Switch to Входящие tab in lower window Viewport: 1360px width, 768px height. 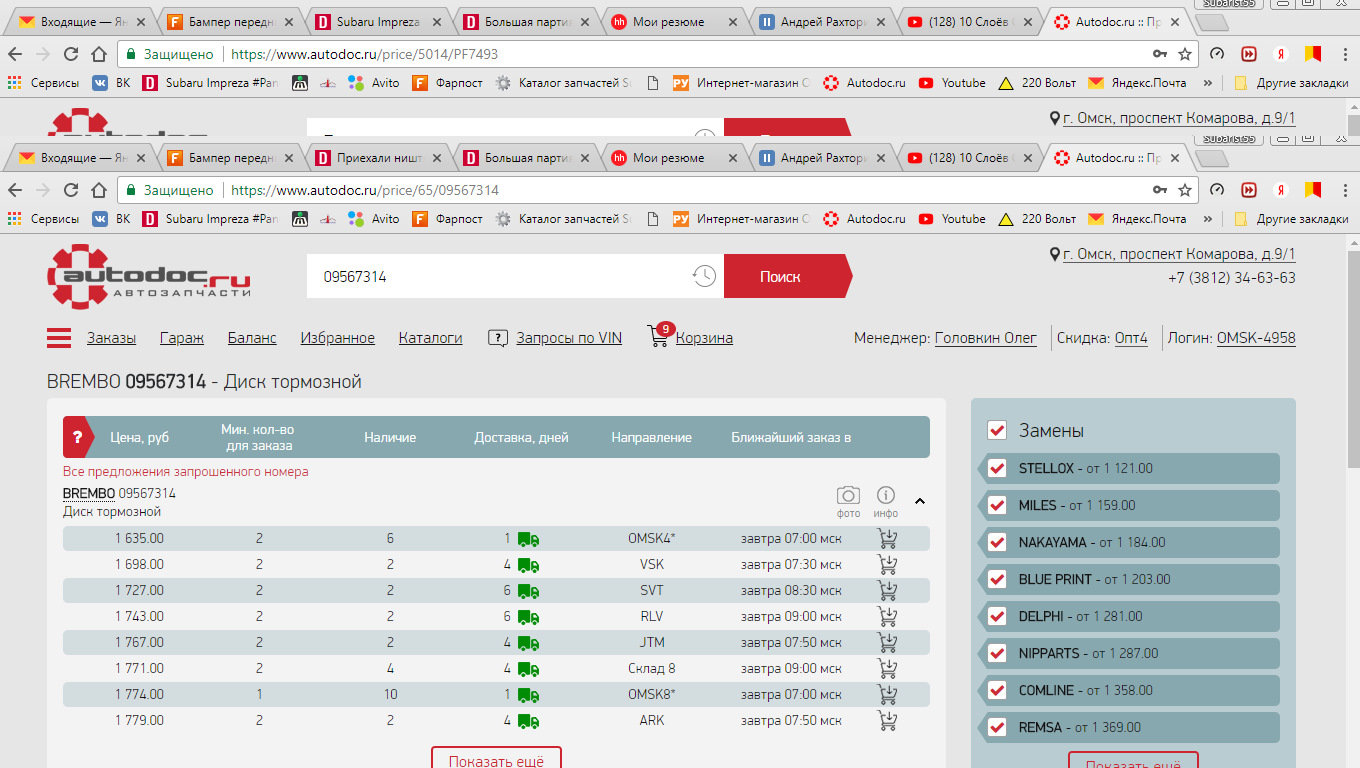82,158
